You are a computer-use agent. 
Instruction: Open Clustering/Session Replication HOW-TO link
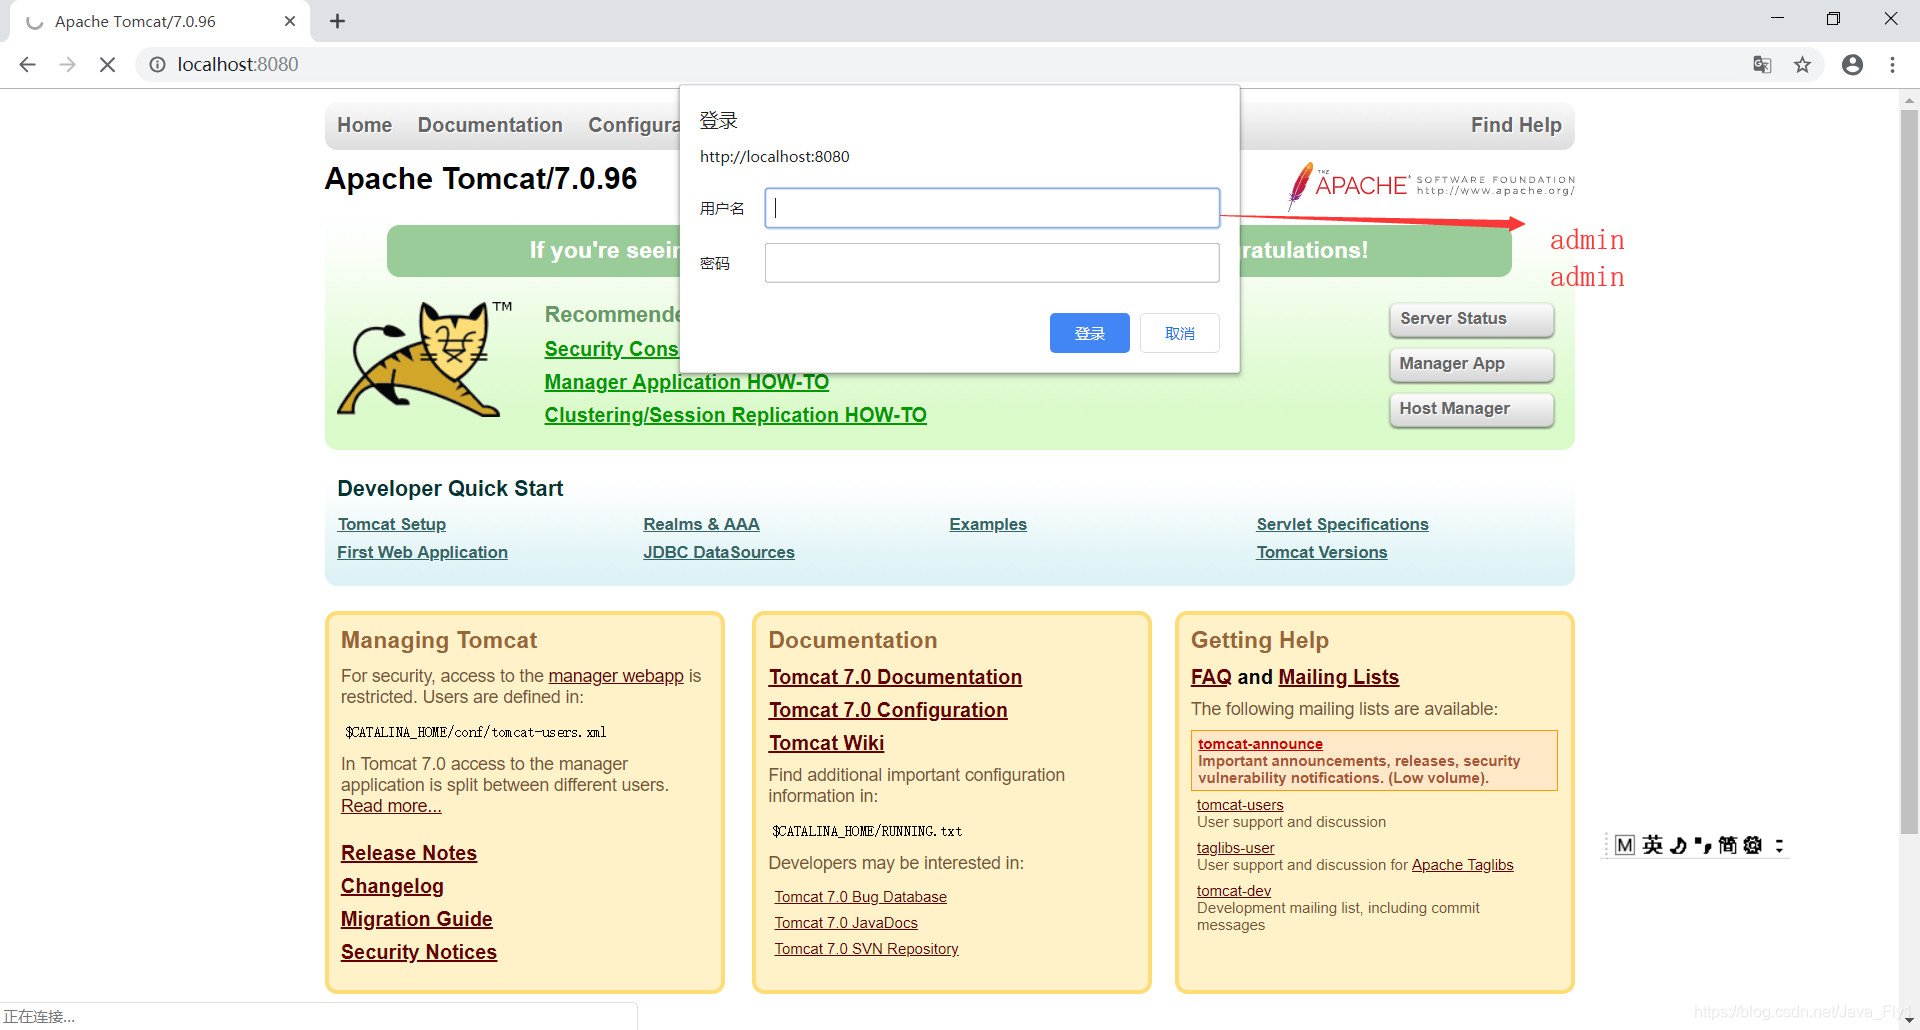[735, 415]
